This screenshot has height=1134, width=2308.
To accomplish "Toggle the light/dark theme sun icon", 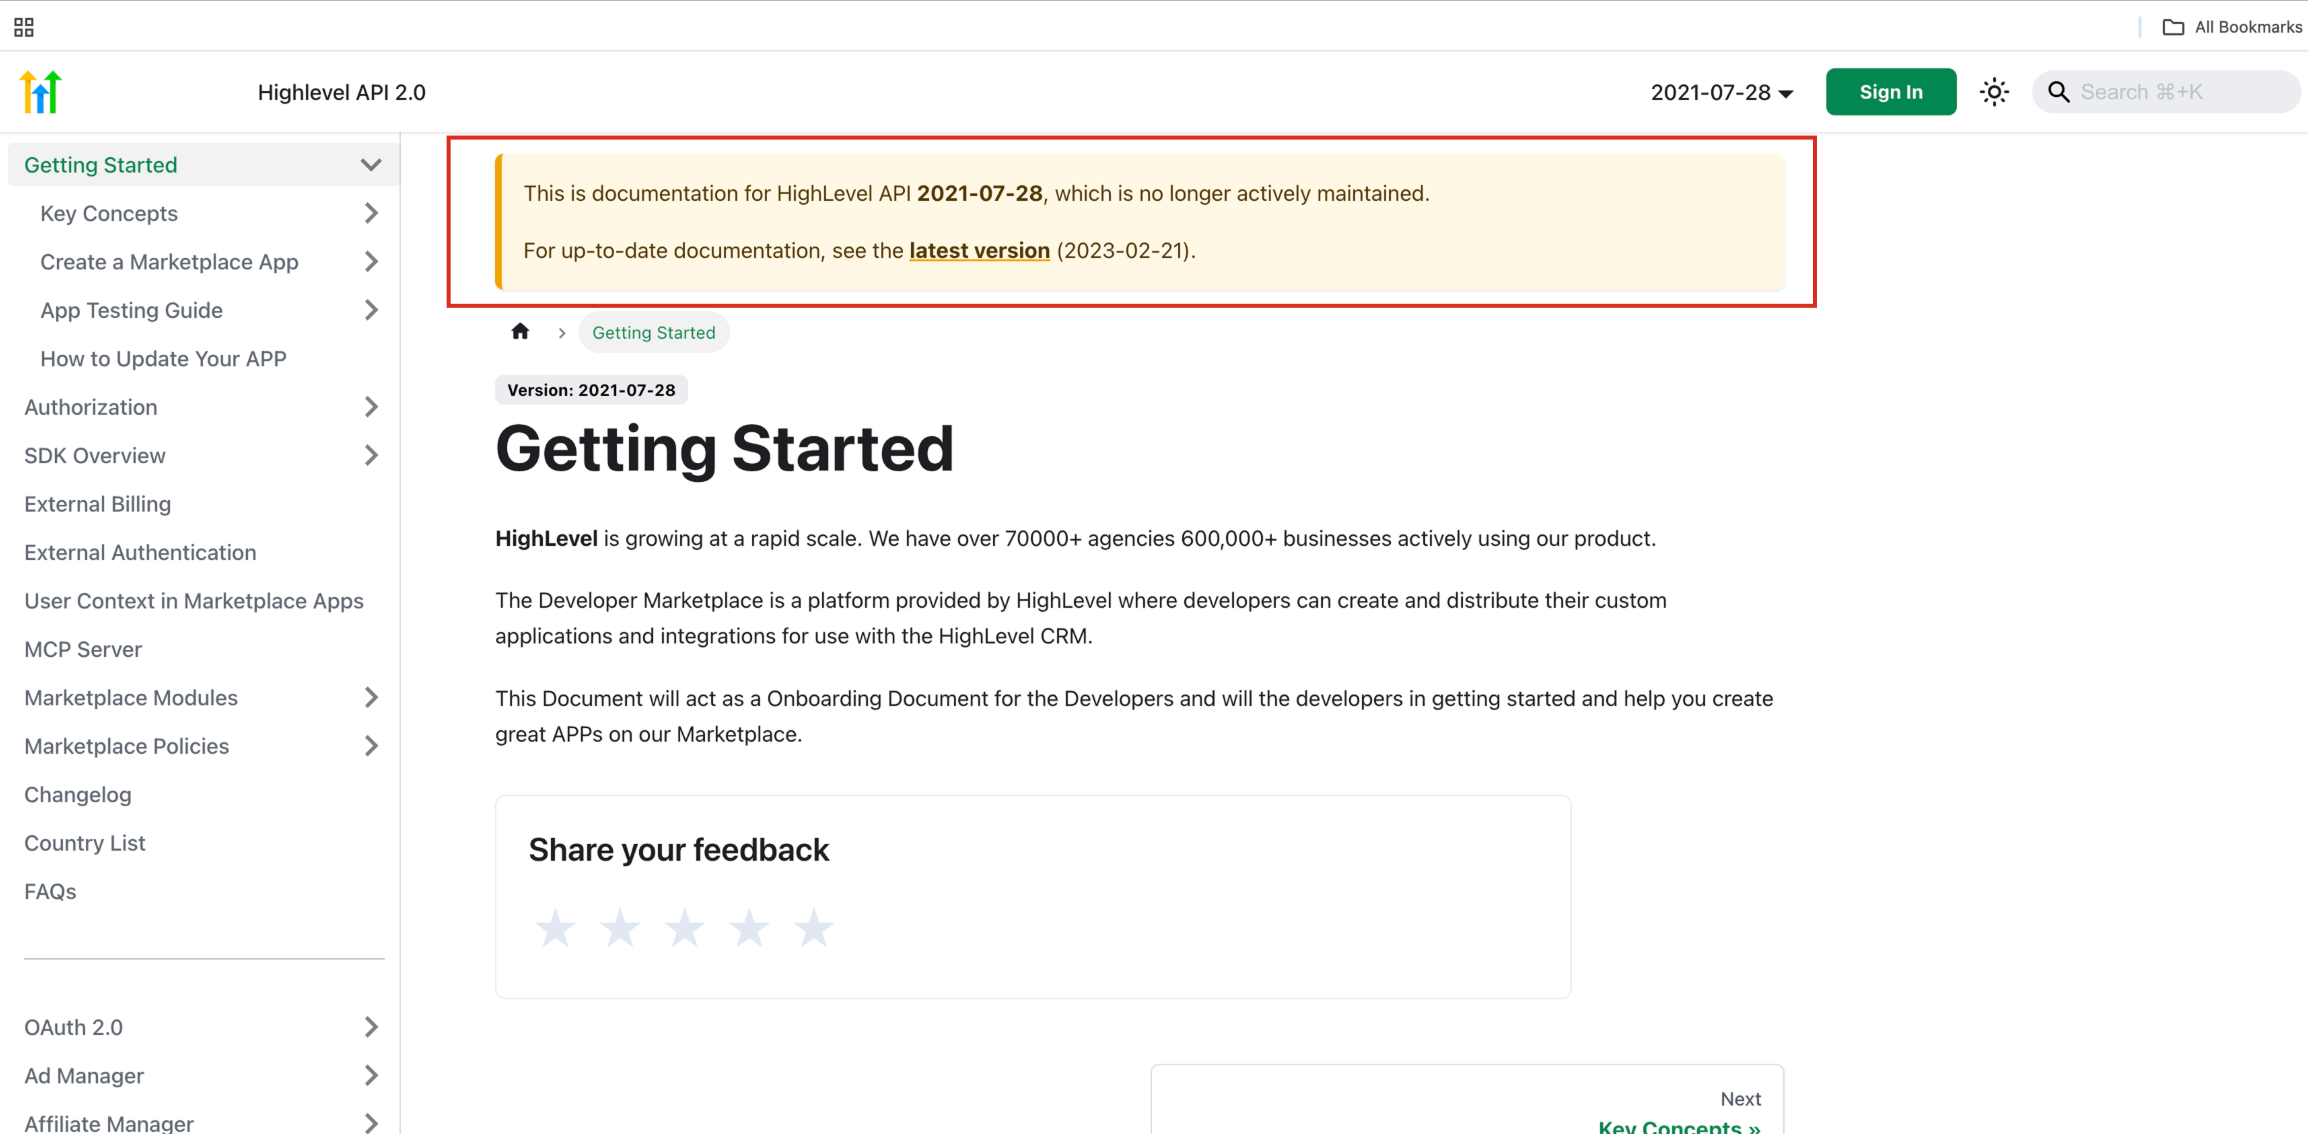I will pyautogui.click(x=1994, y=92).
